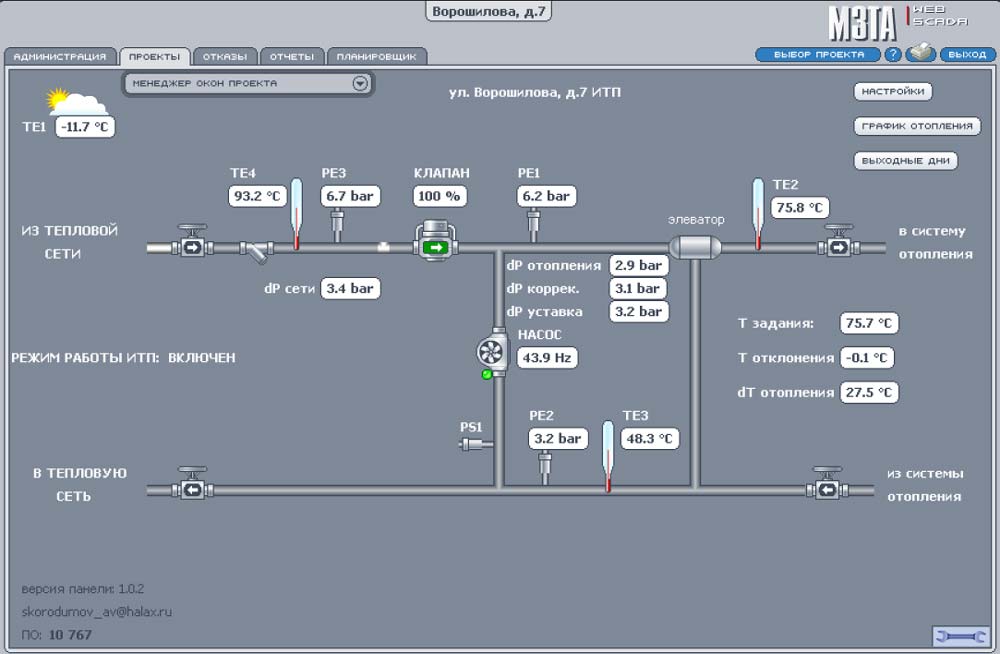Go to the ОТЧЕТЫ tab
Screen dimensions: 1000x654
292,57
